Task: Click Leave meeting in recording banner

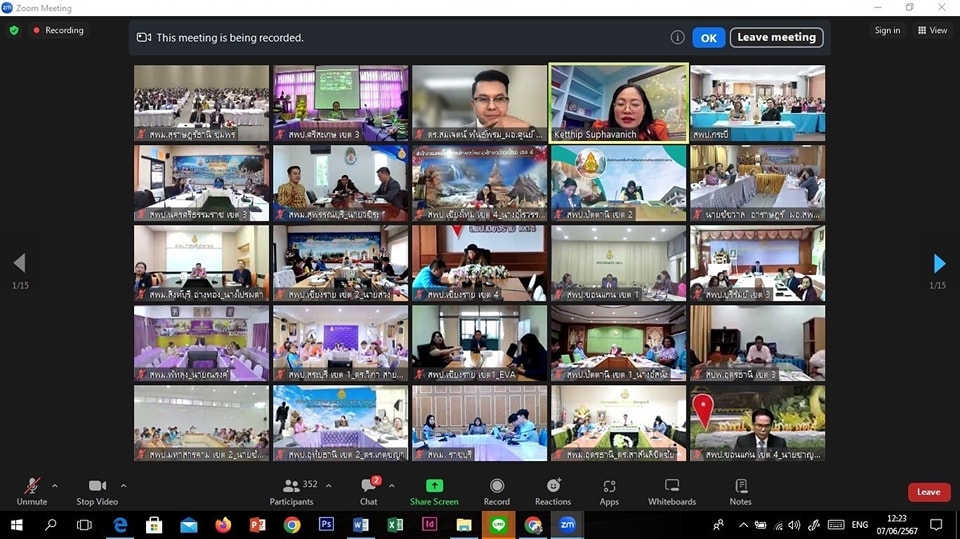Action: tap(777, 37)
